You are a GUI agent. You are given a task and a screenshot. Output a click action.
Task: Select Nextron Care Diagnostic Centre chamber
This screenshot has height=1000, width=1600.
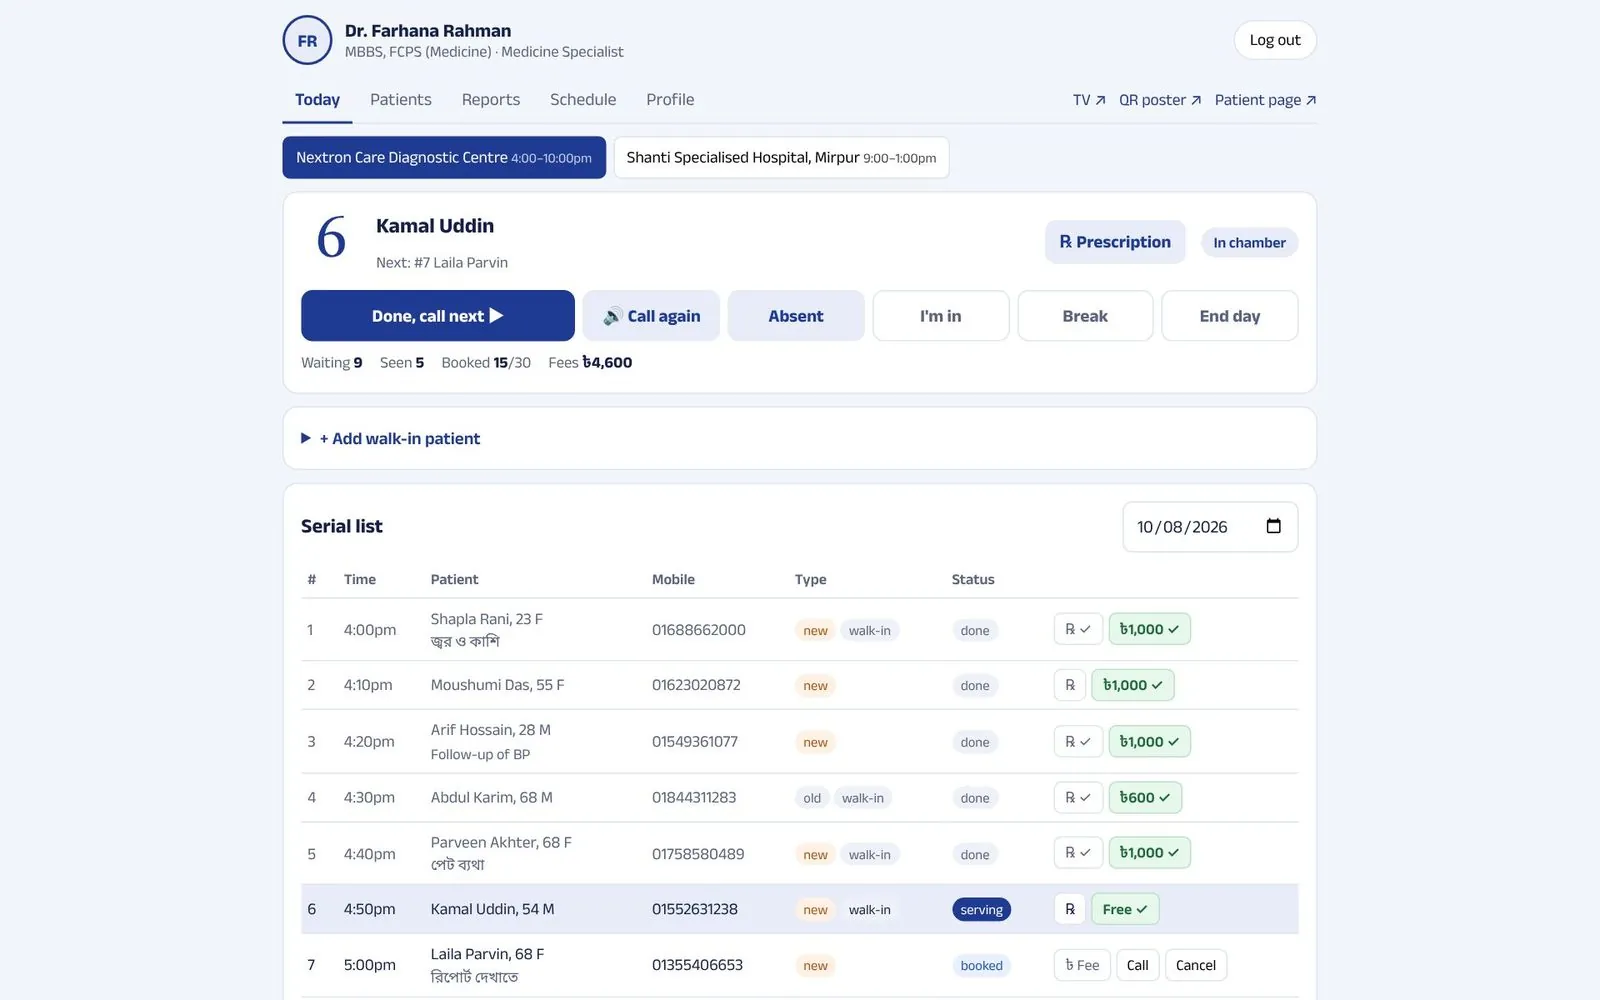[x=444, y=157]
